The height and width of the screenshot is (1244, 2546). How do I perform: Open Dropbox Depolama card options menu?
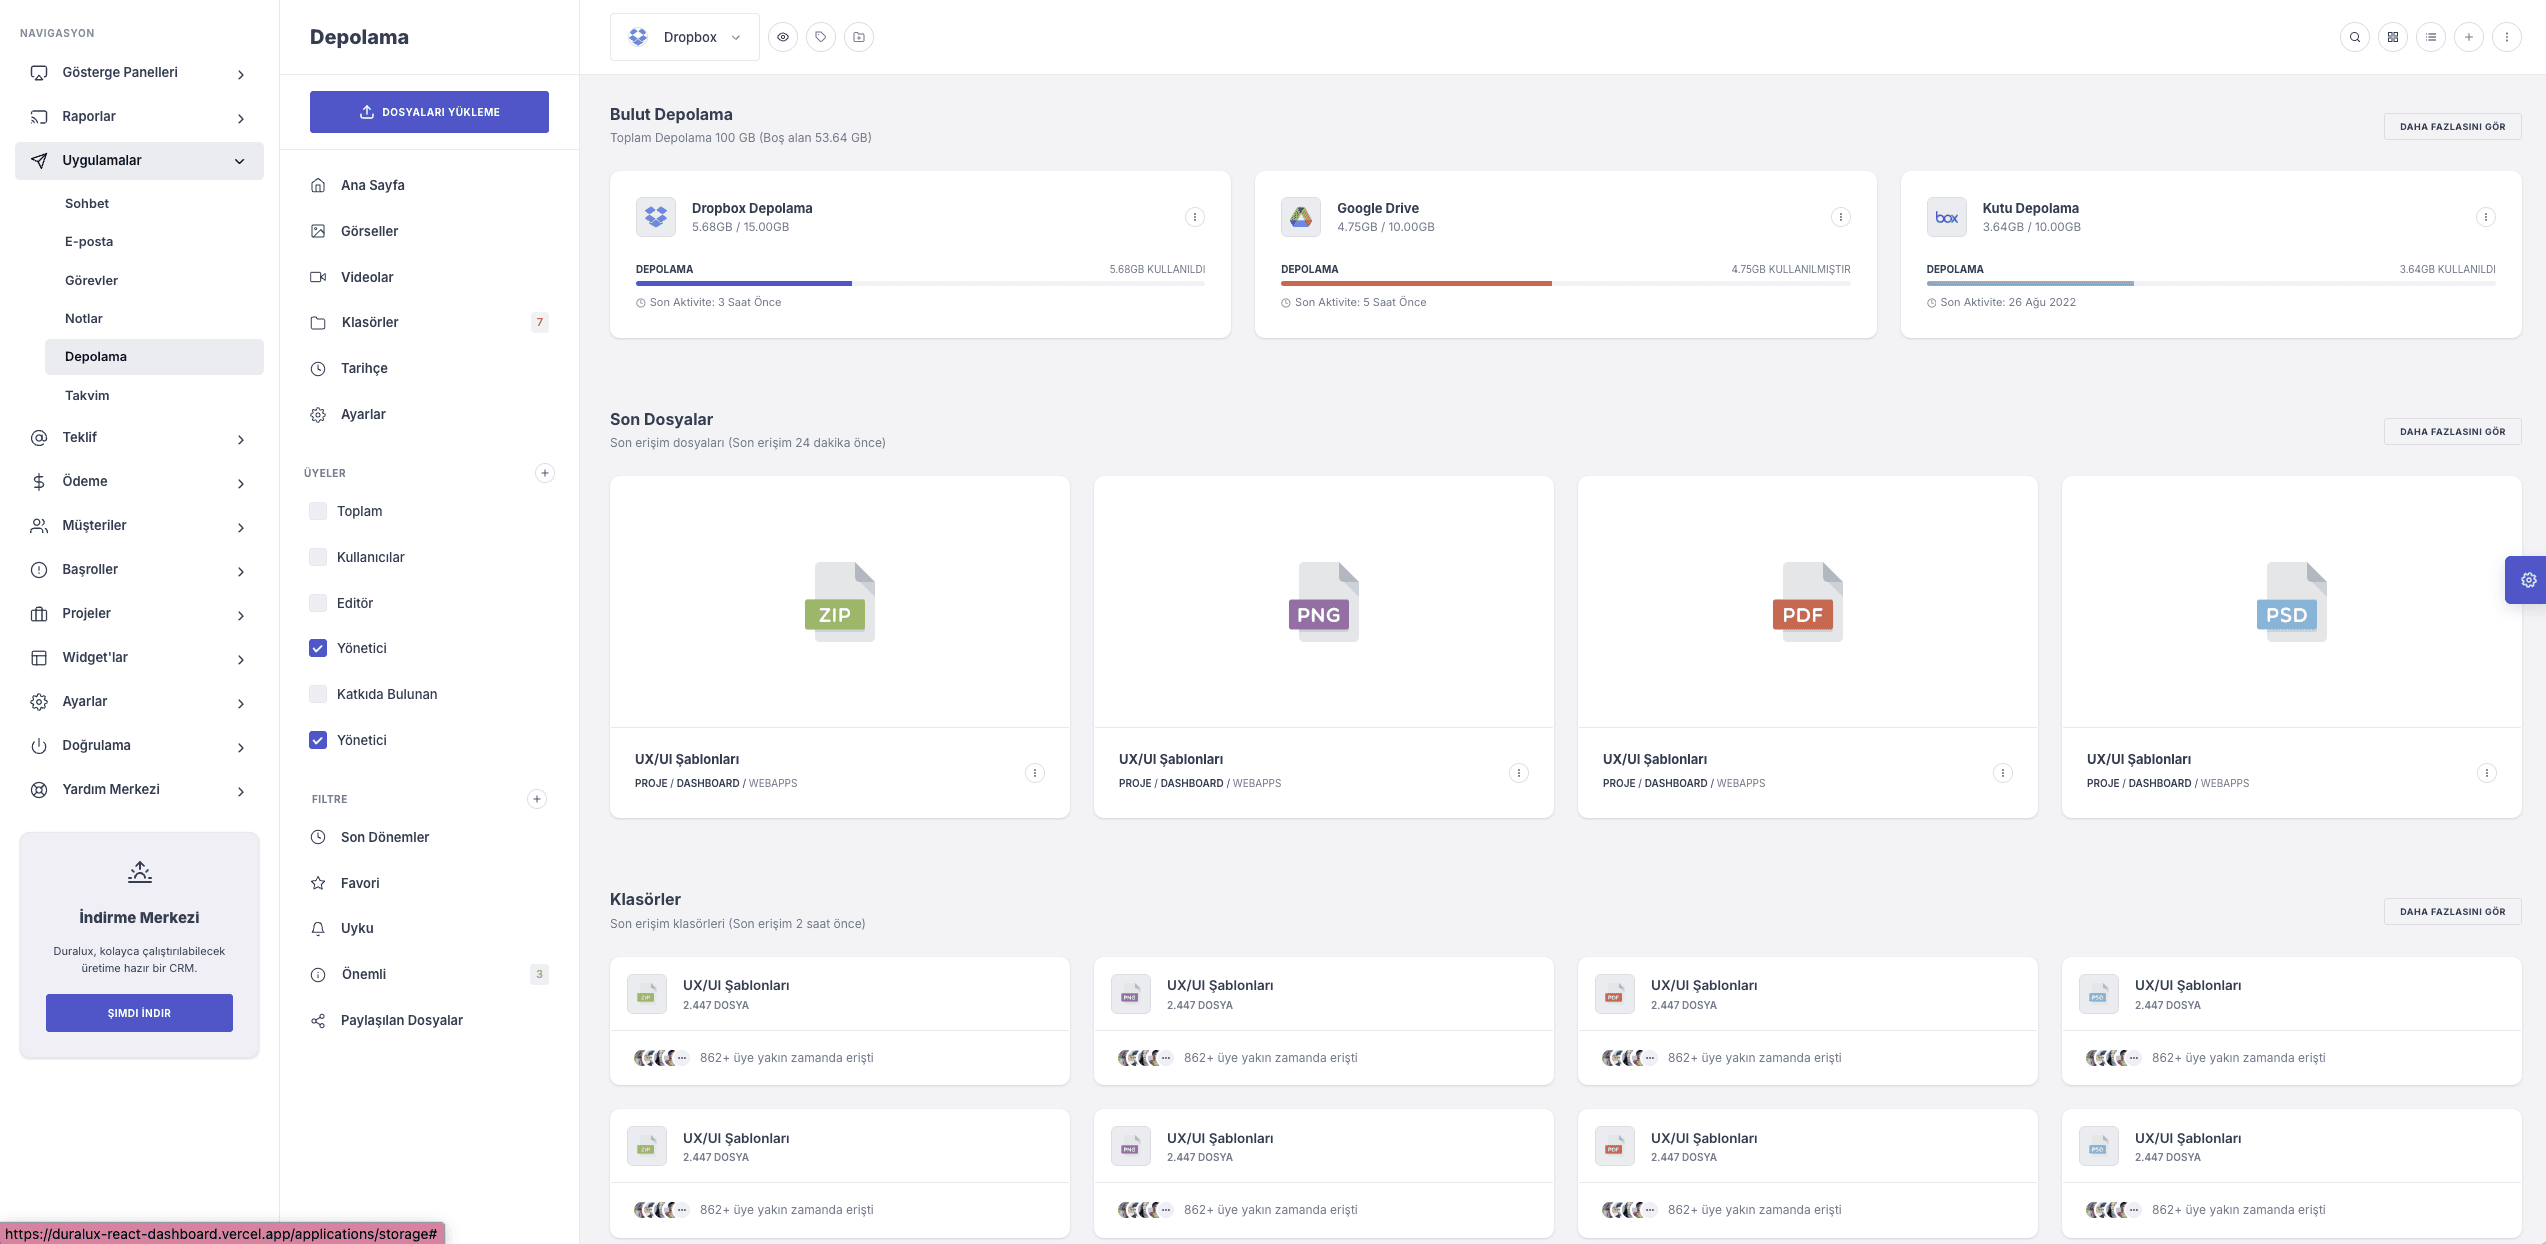point(1194,217)
